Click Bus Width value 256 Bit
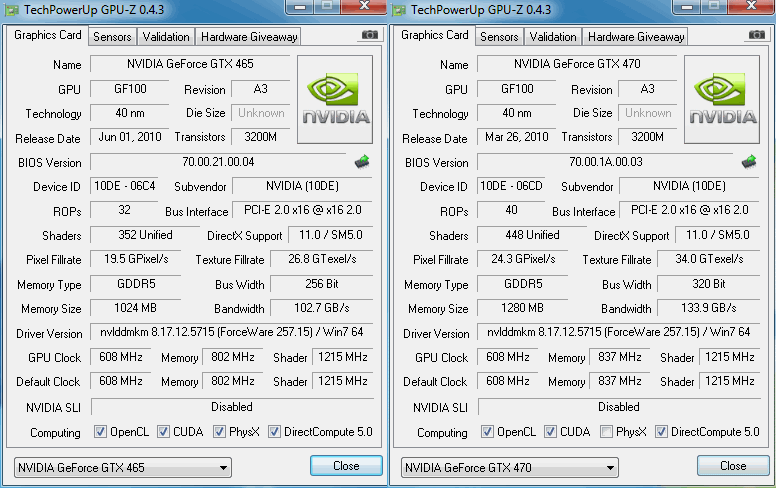The width and height of the screenshot is (776, 488). tap(322, 284)
